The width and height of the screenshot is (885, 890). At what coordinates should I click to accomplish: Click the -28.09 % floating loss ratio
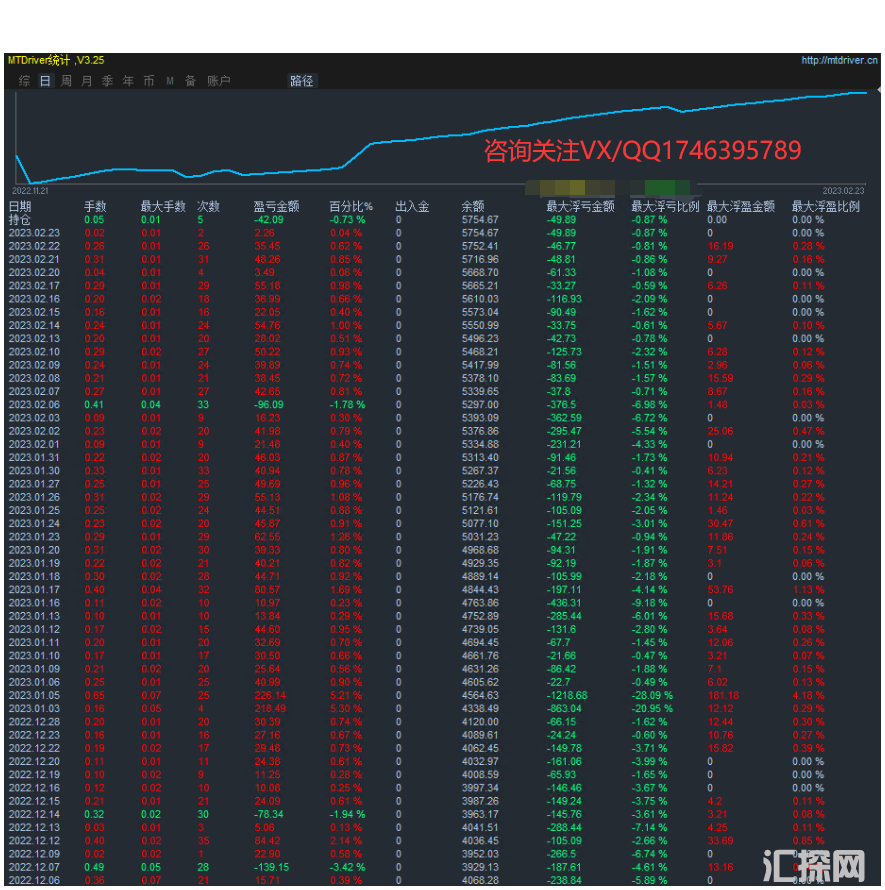[652, 695]
